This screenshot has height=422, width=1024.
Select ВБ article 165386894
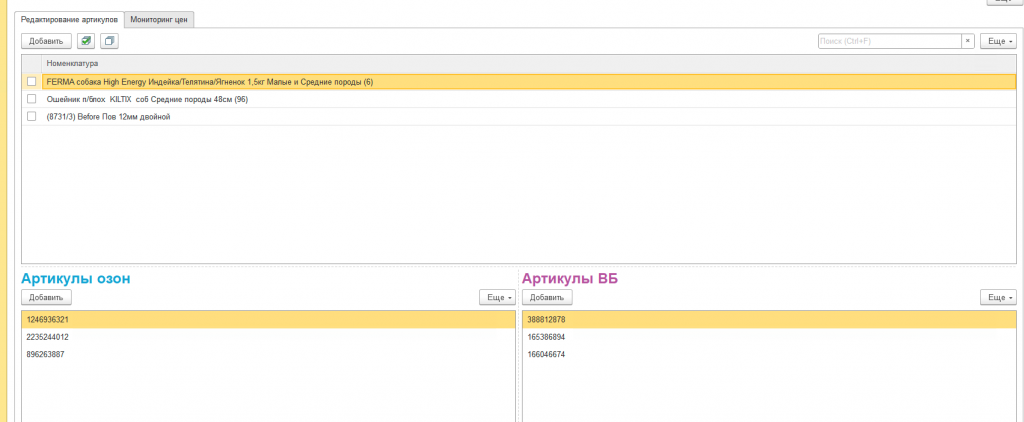769,337
